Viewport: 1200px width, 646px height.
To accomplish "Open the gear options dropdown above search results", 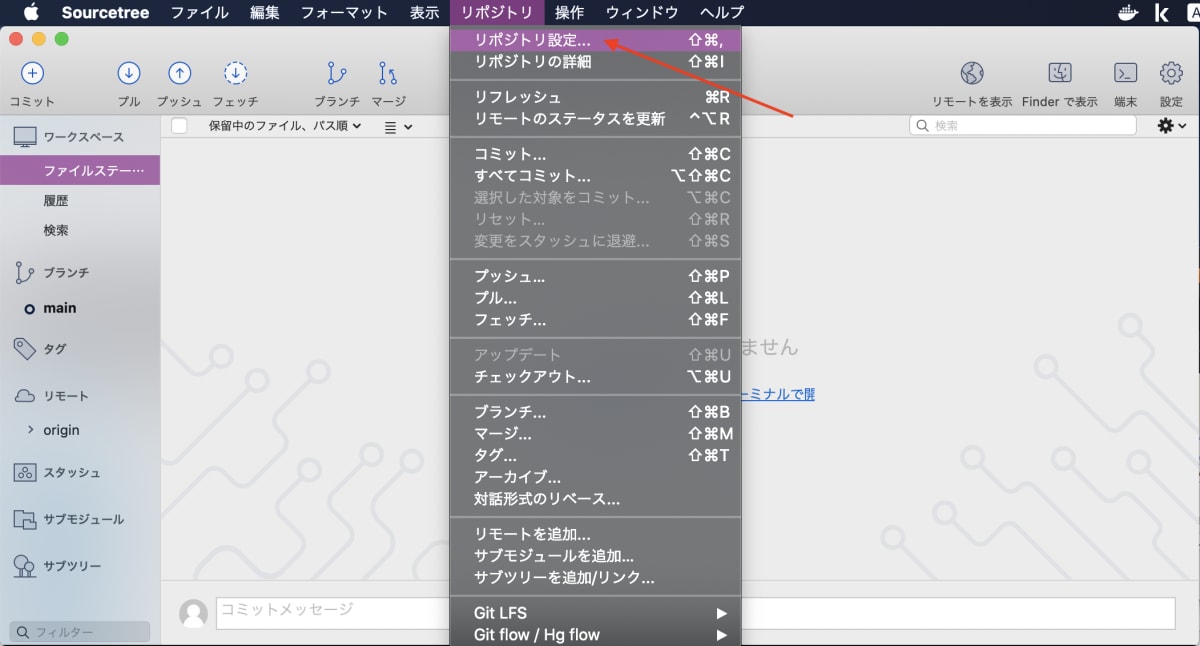I will pos(1168,126).
